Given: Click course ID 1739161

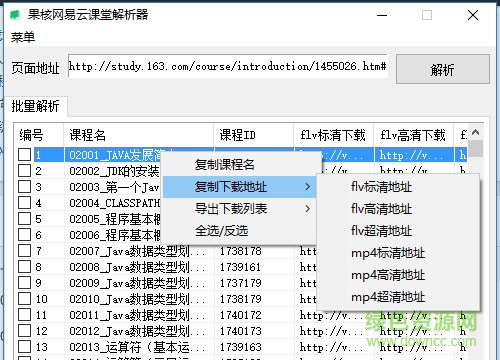Looking at the screenshot, I should click(x=241, y=267).
